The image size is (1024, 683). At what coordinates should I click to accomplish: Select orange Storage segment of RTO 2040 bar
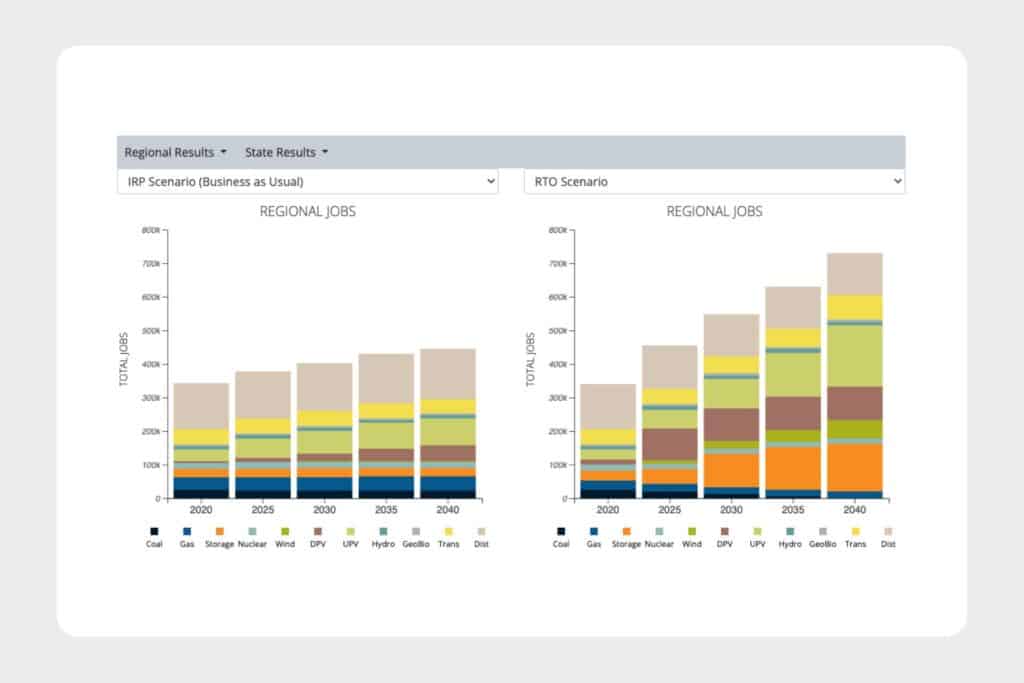tap(854, 466)
